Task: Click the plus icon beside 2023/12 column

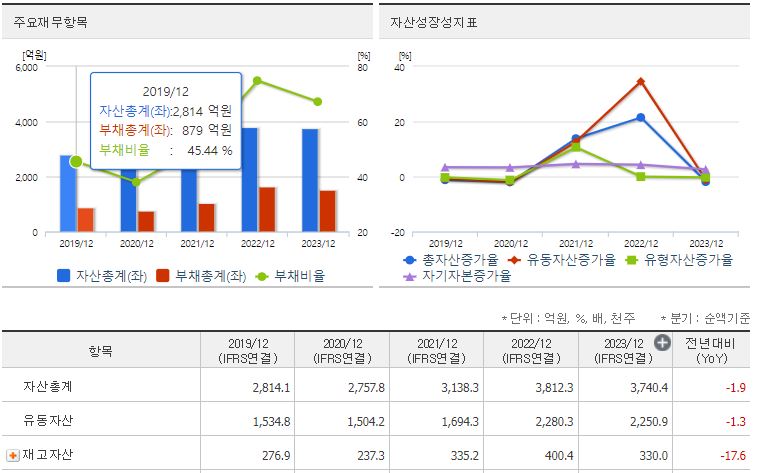Action: pos(662,343)
